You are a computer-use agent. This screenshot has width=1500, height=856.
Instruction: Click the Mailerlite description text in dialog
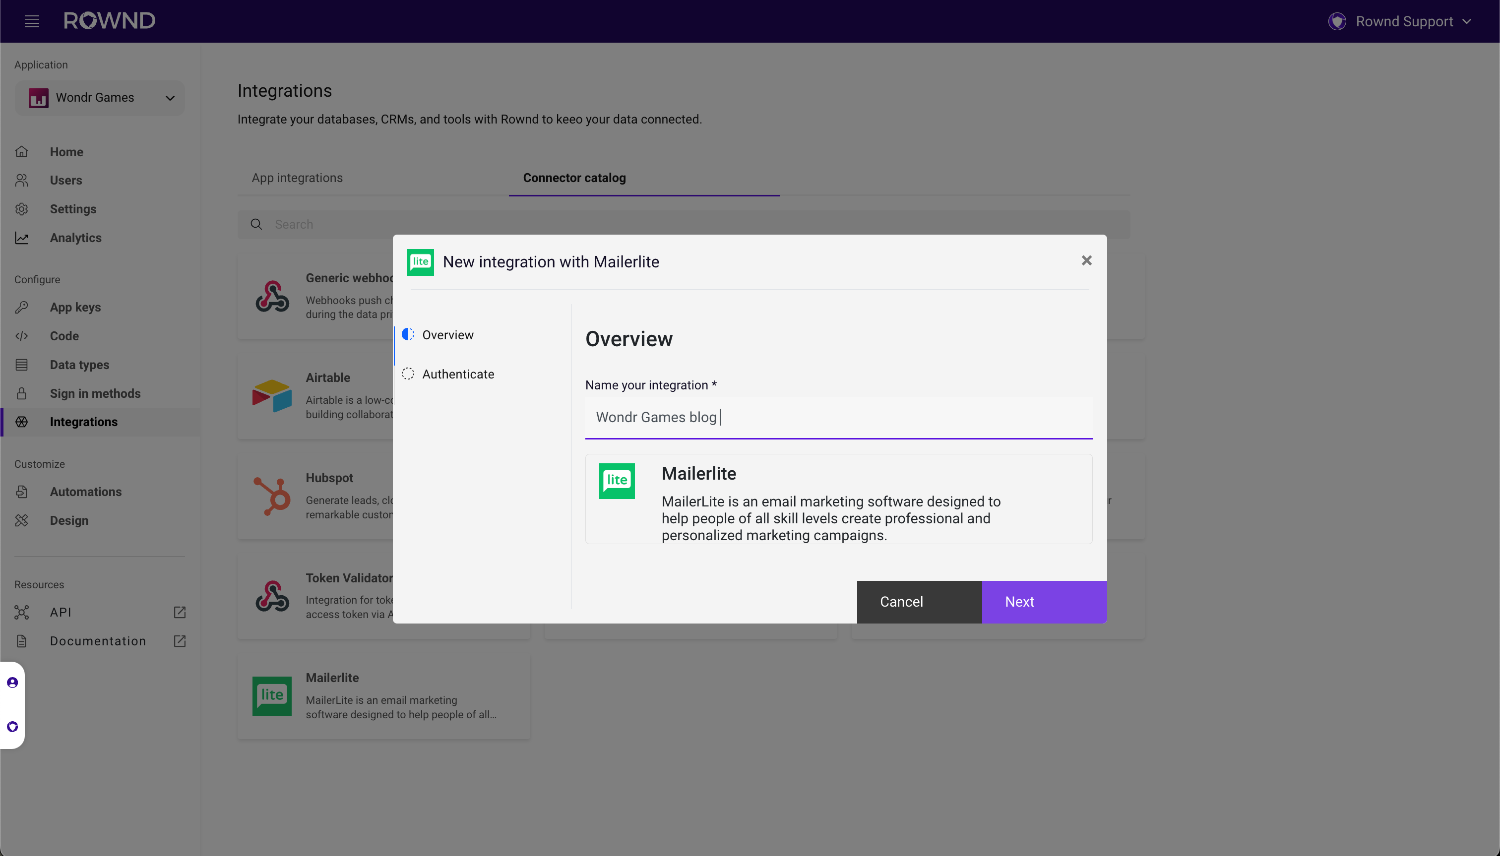(x=831, y=518)
